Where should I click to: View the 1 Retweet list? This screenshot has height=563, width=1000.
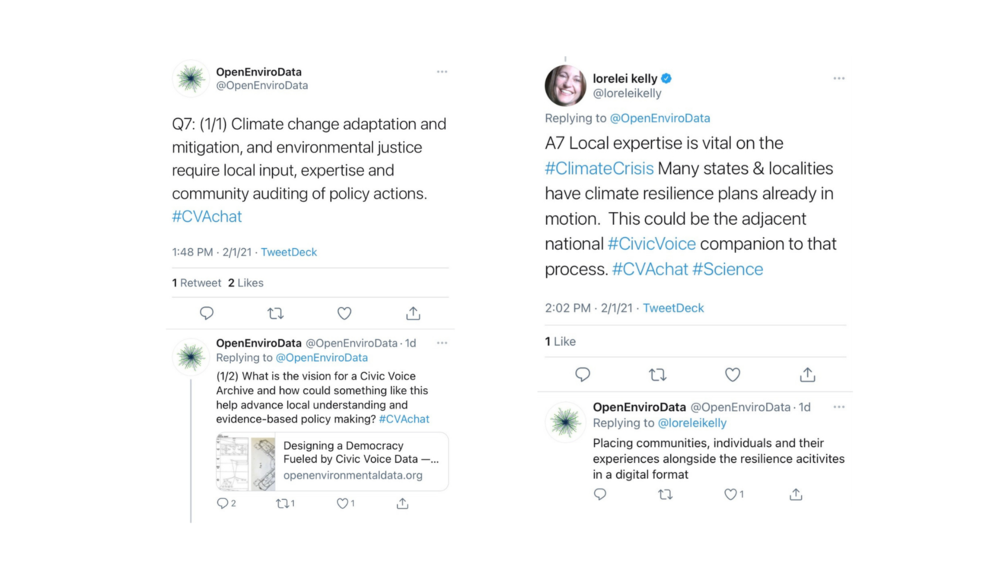(196, 282)
